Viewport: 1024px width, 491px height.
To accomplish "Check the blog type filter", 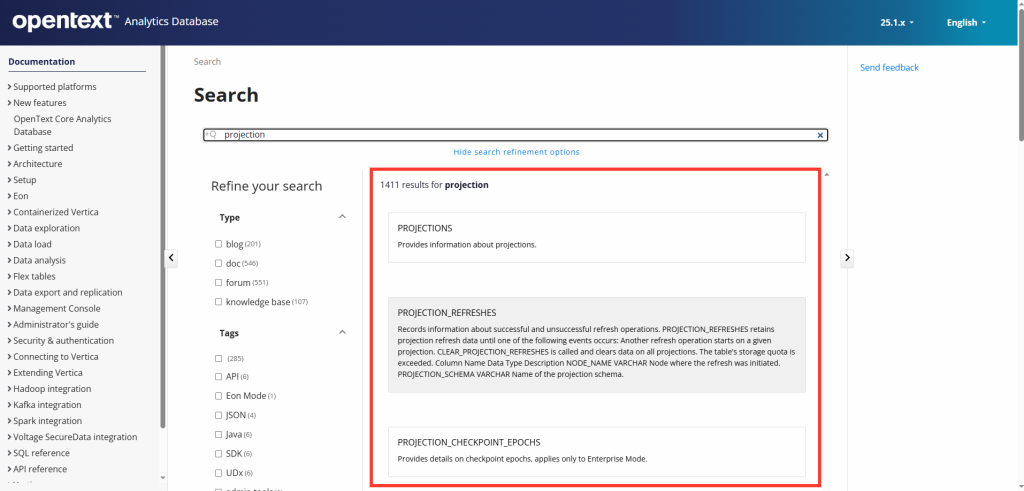I will 219,244.
